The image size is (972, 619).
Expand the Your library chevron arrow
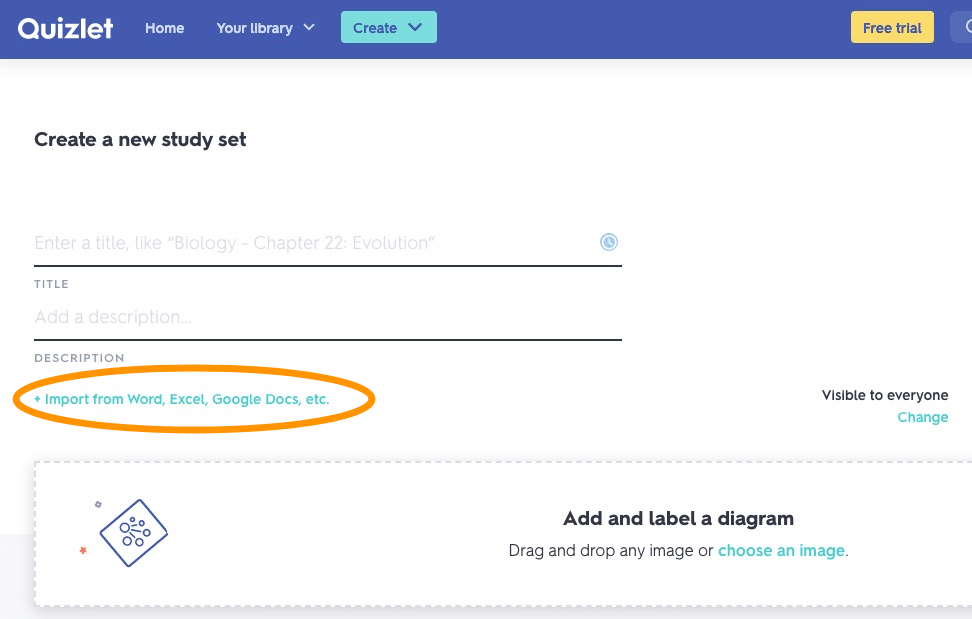309,27
